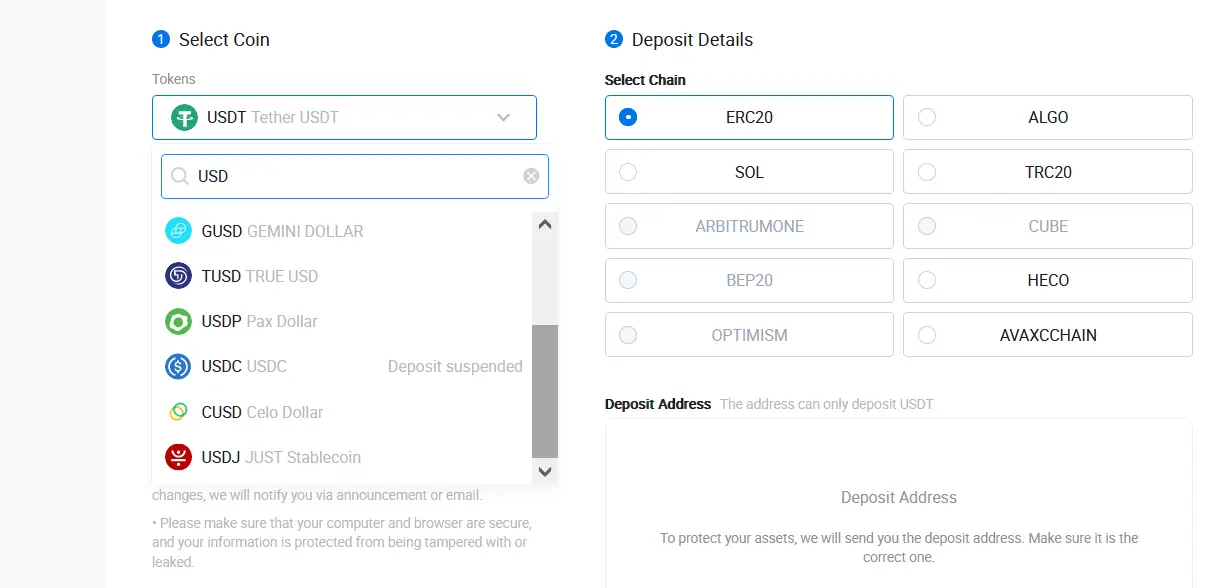Click the USDP Pax Dollar coin icon
Screen dimensions: 1232x588
pyautogui.click(x=178, y=322)
